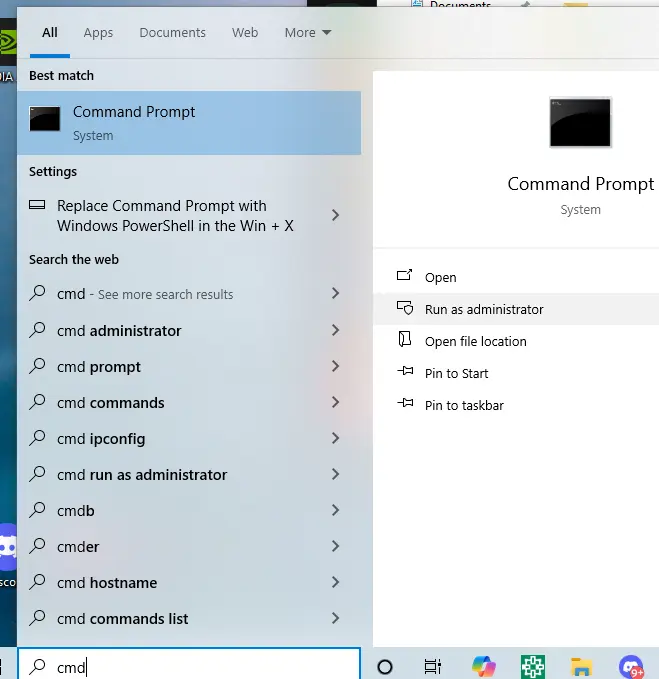Click Open in the Command Prompt panel
659x679 pixels.
tap(516, 277)
